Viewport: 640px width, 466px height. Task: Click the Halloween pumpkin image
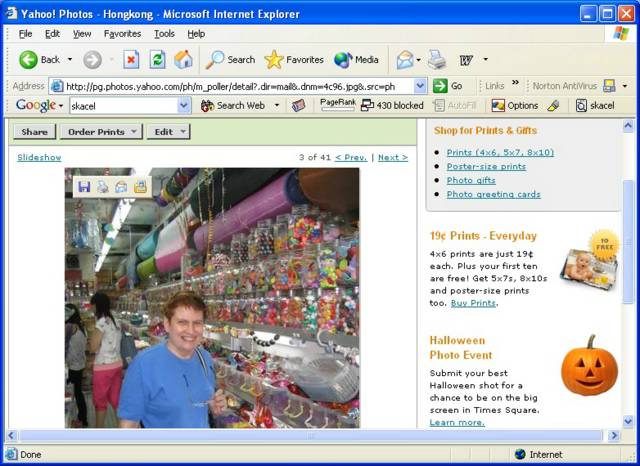click(589, 366)
